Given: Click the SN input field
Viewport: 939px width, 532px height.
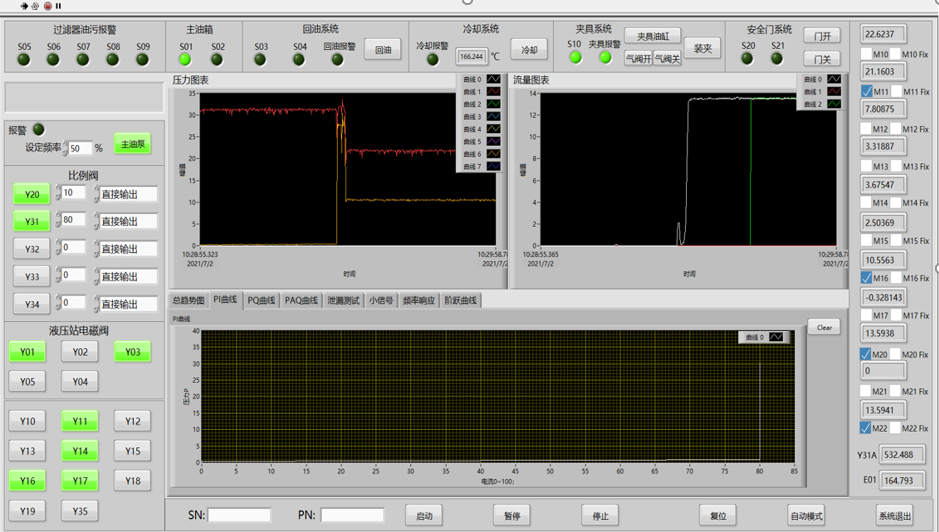Looking at the screenshot, I should 239,515.
